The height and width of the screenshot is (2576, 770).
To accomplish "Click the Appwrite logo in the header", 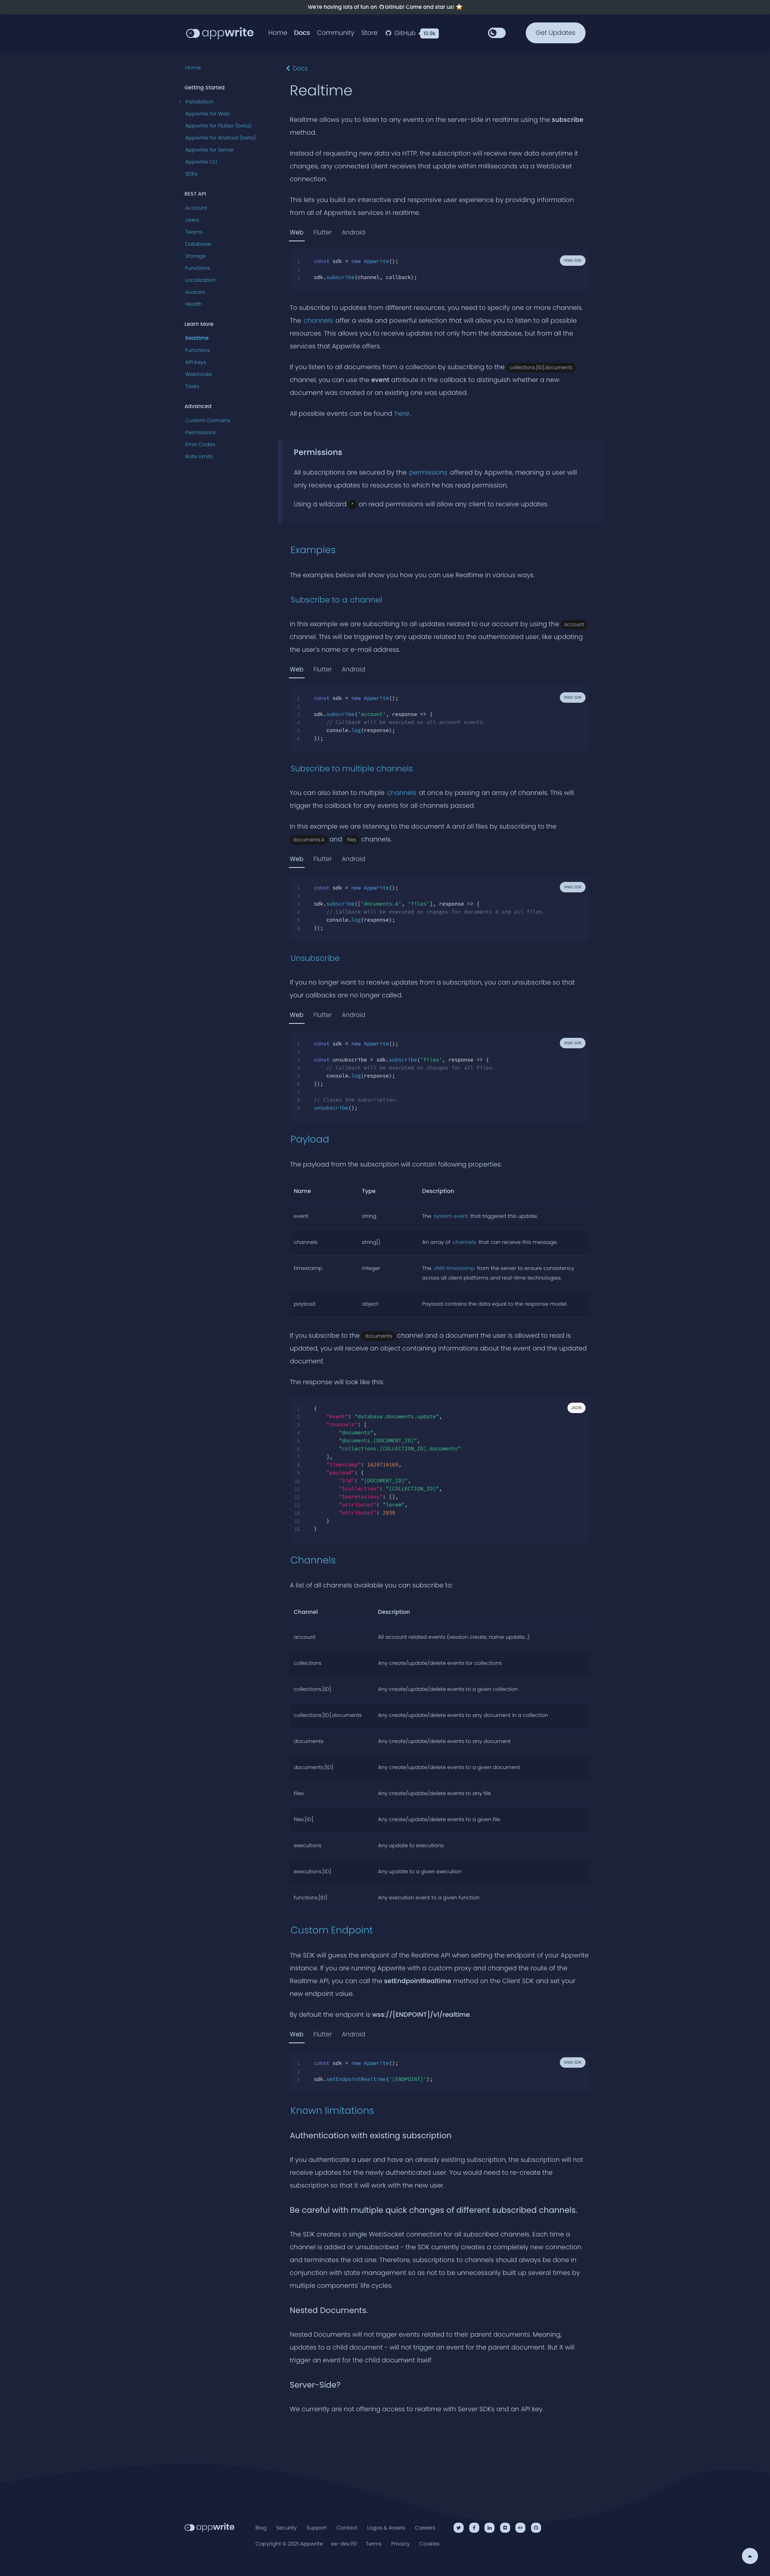I will pyautogui.click(x=220, y=33).
